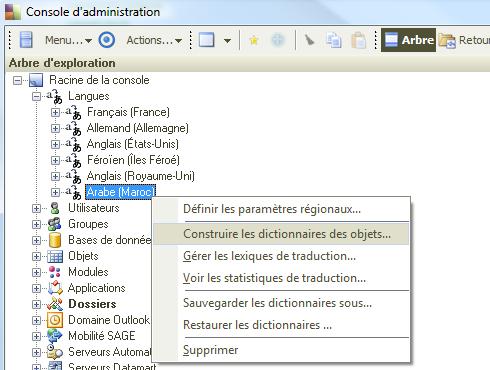Select the highlighted Arabe (Maroc) item

(x=121, y=192)
